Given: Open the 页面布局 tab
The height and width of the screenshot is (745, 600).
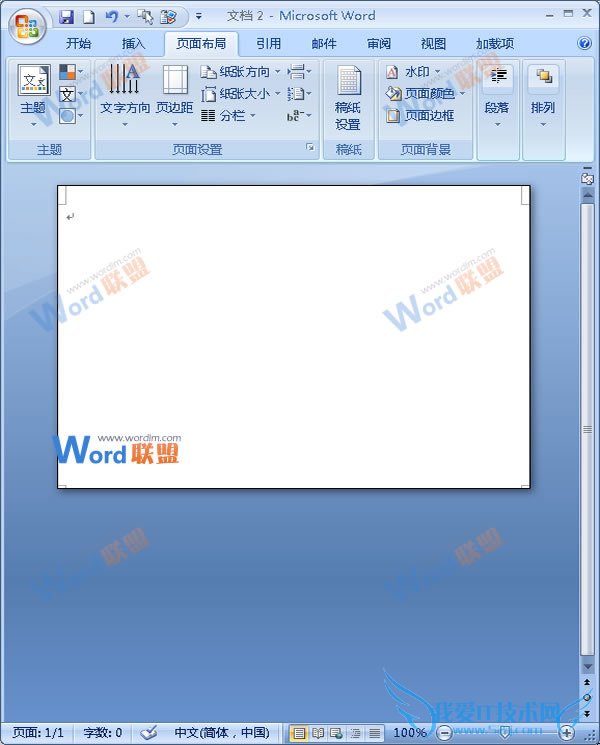Looking at the screenshot, I should pos(201,44).
